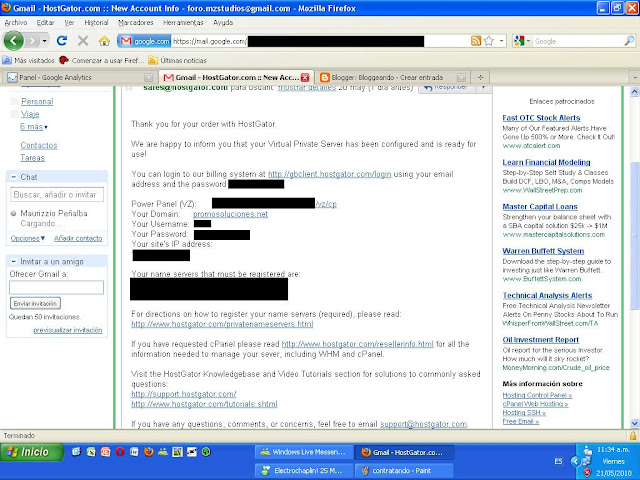This screenshot has height=480, width=640.
Task: Close the Blogger Crear entrada tab
Action: coord(461,77)
